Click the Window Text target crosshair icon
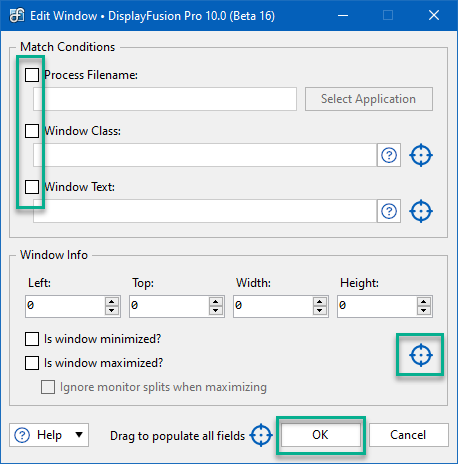 point(421,211)
